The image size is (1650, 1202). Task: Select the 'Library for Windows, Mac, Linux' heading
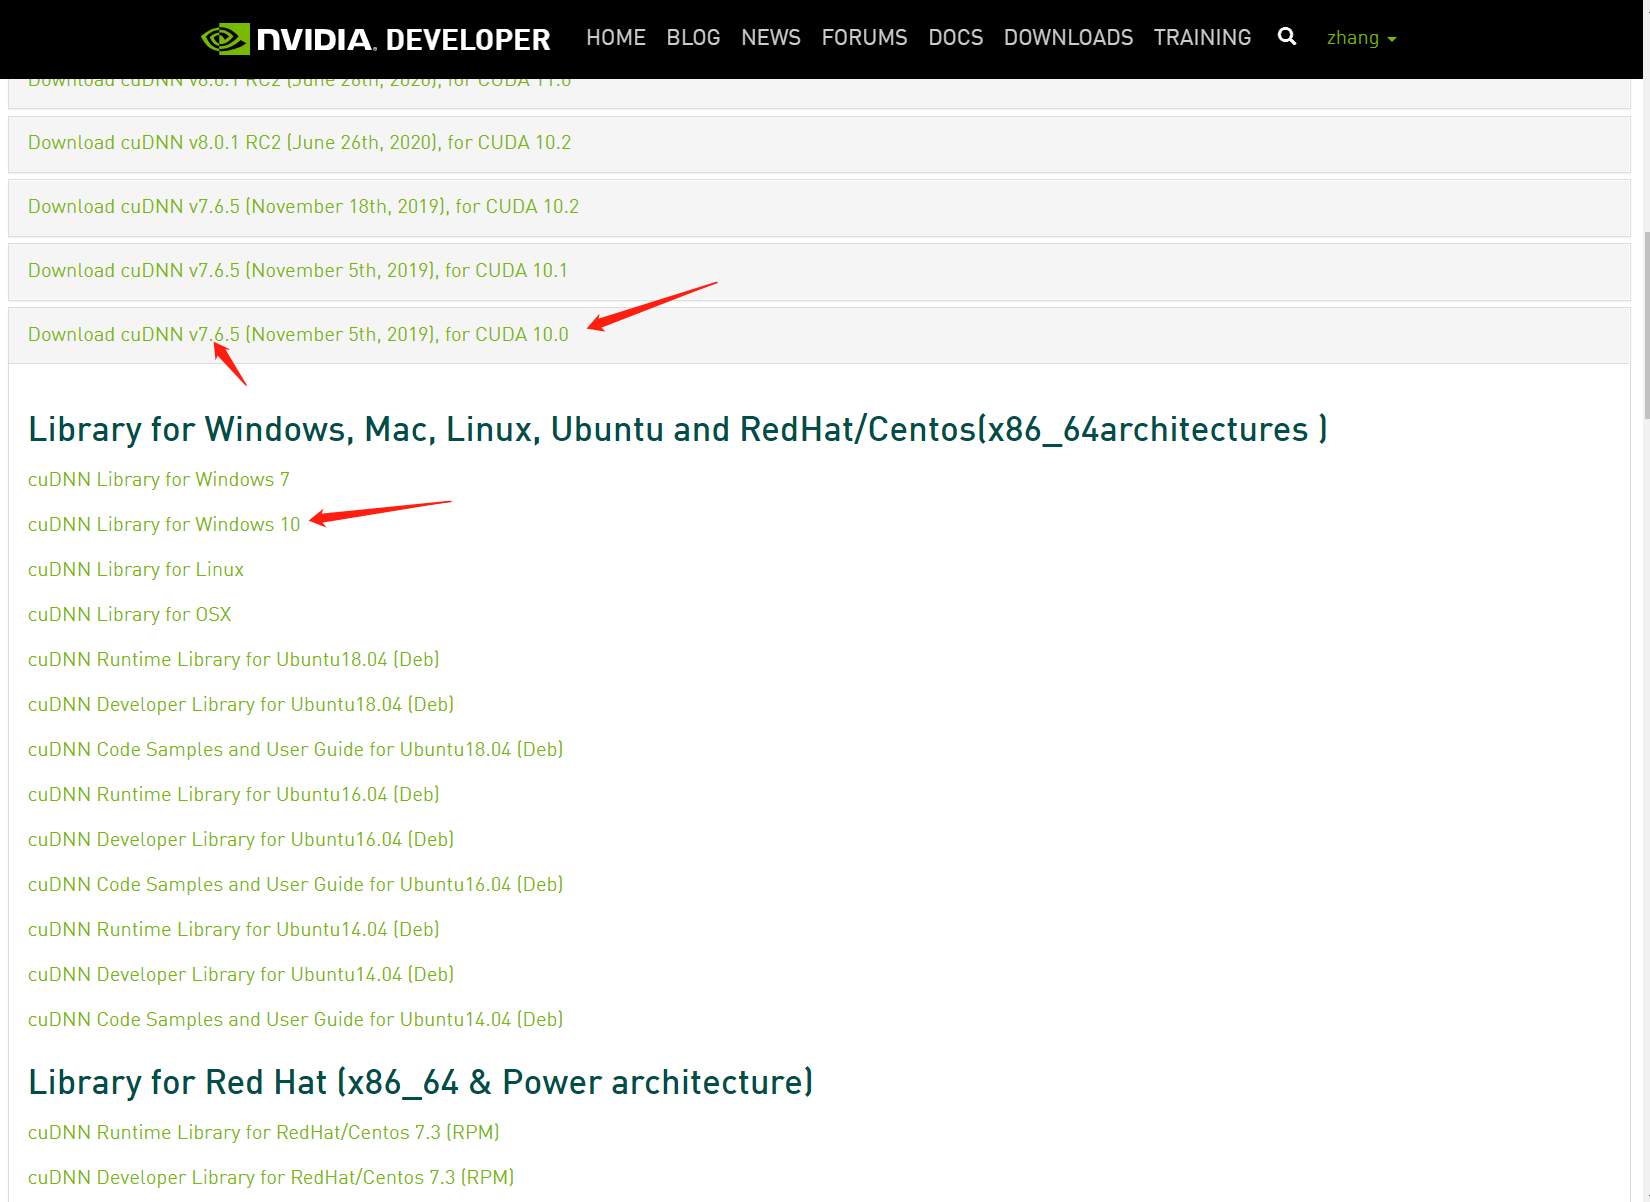click(x=678, y=430)
